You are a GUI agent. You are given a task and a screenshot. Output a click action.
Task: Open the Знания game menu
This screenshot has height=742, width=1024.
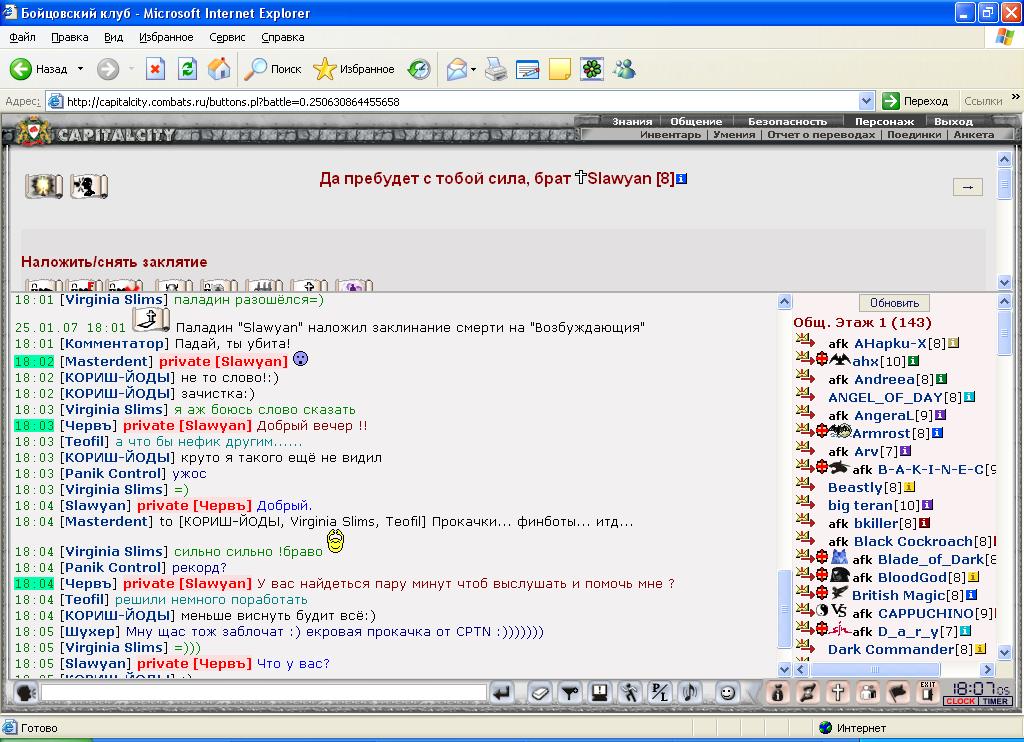click(632, 121)
